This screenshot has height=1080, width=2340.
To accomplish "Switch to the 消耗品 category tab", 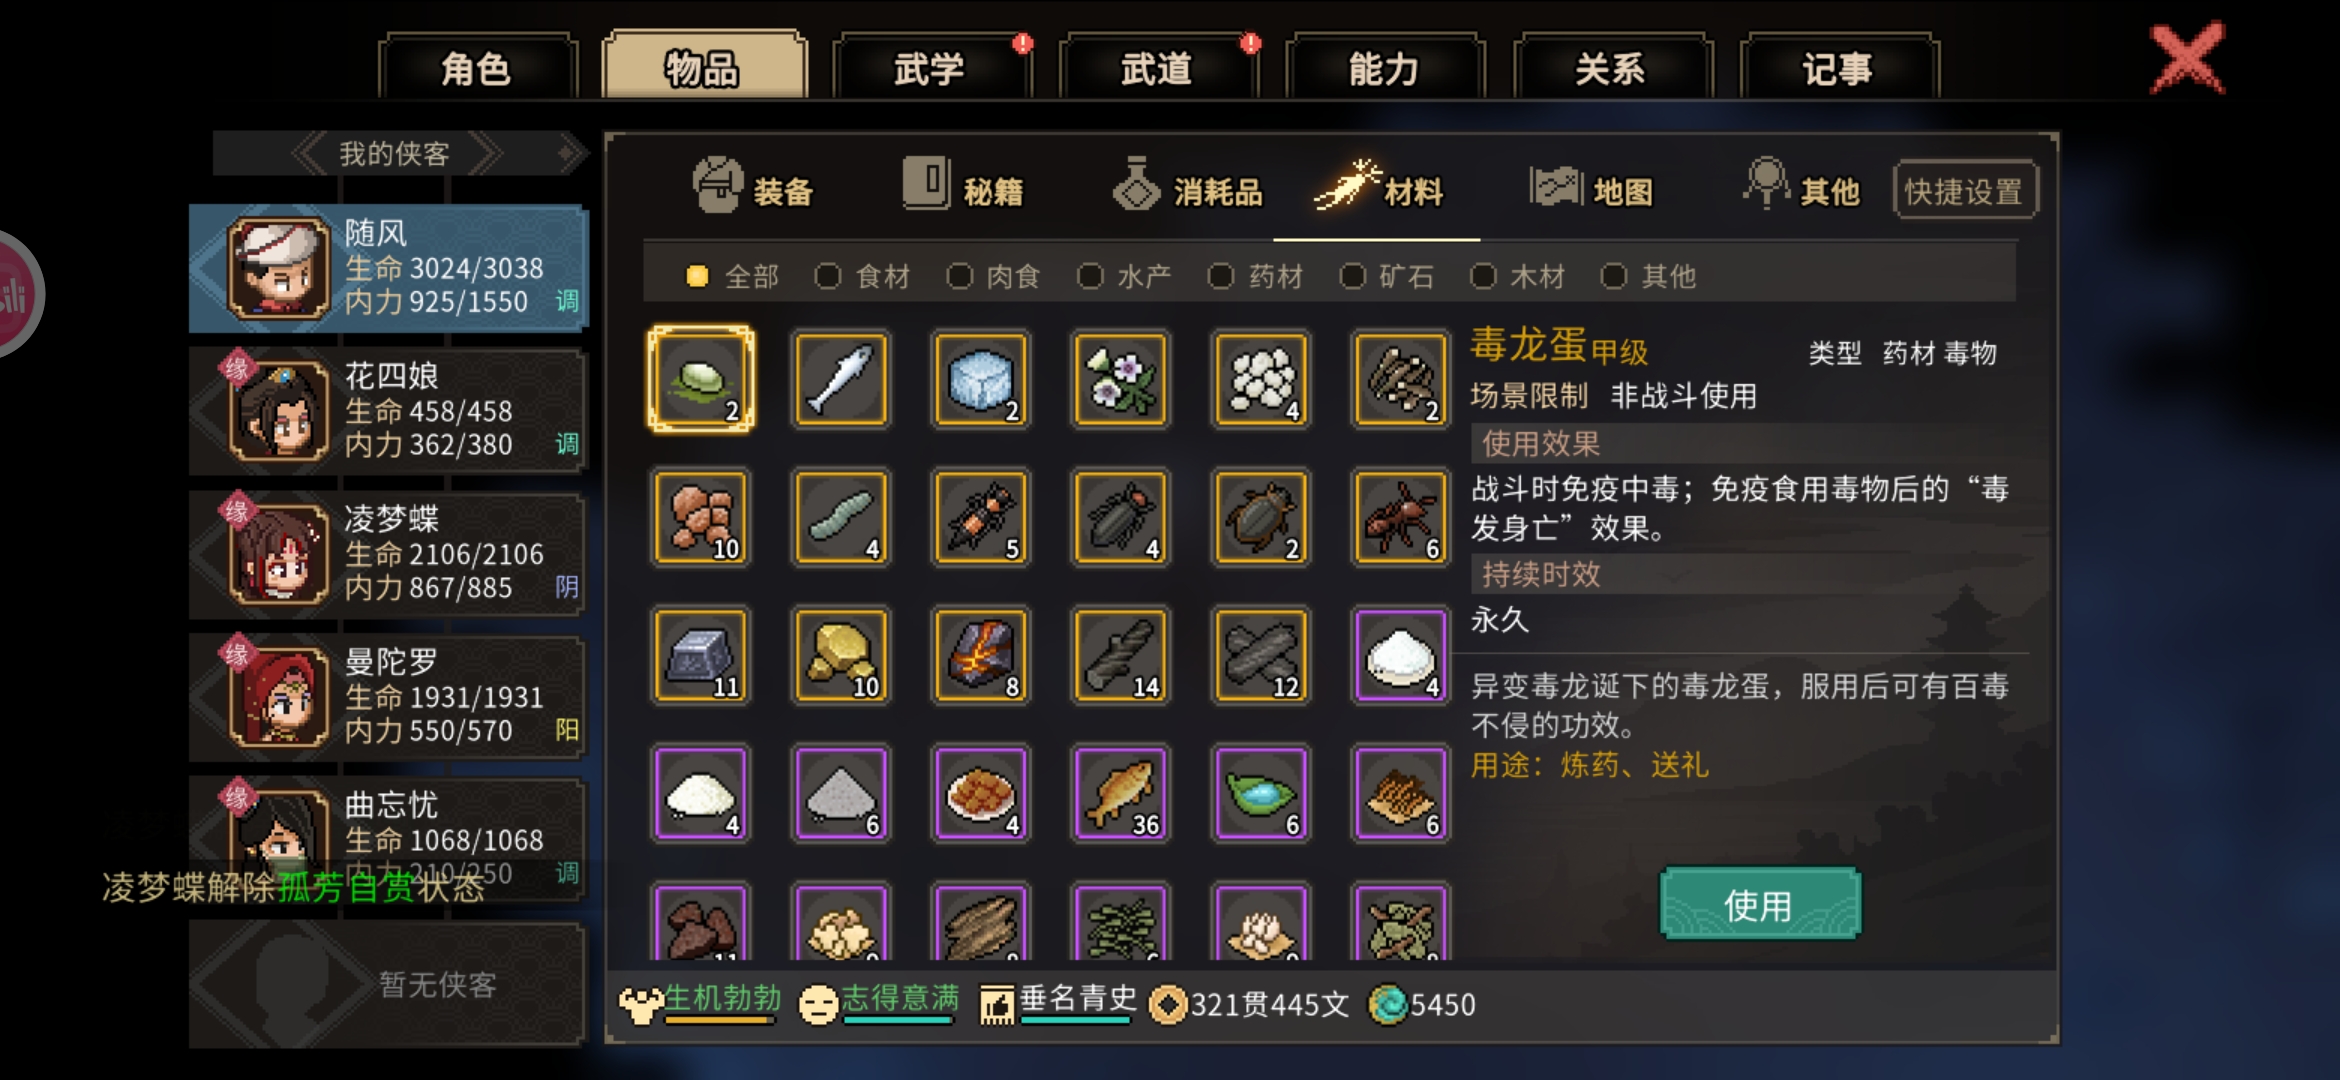I will [x=1188, y=189].
